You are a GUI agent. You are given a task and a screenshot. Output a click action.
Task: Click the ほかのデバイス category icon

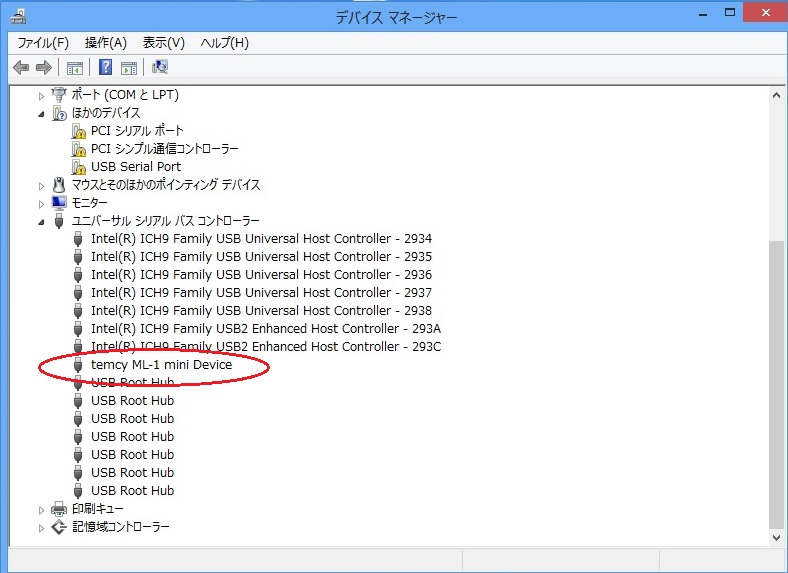pos(59,113)
